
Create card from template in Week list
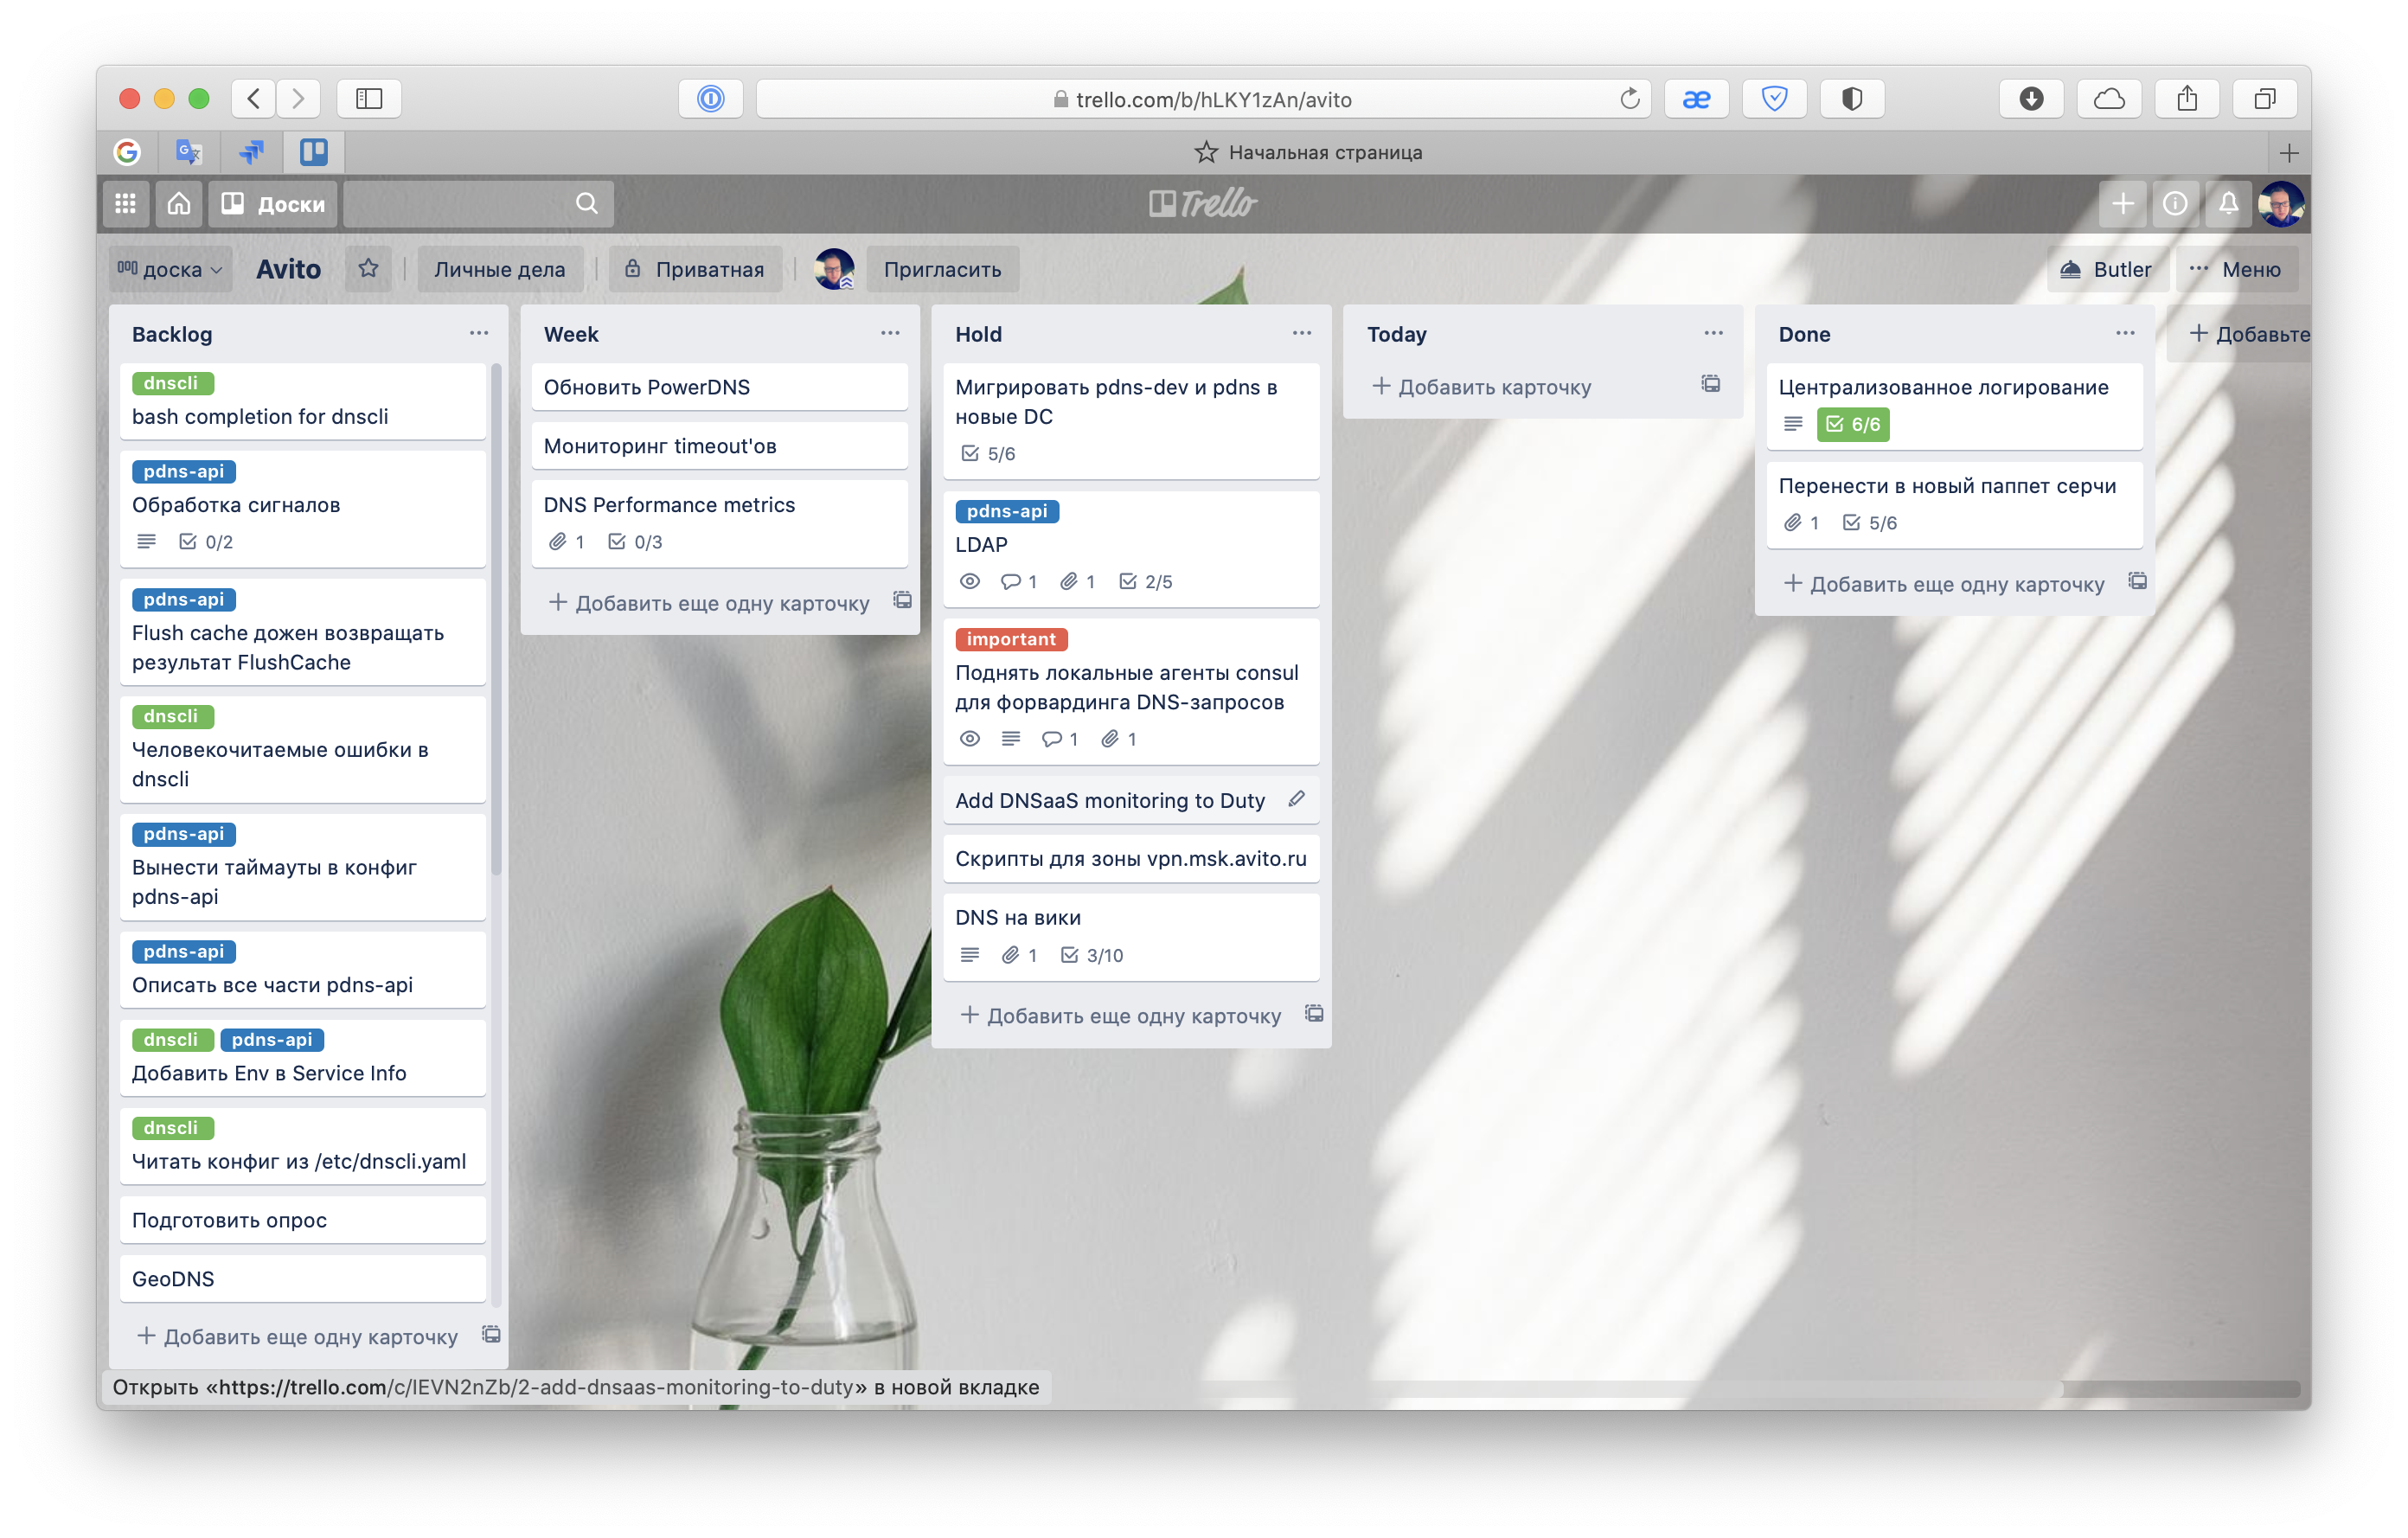[x=902, y=600]
